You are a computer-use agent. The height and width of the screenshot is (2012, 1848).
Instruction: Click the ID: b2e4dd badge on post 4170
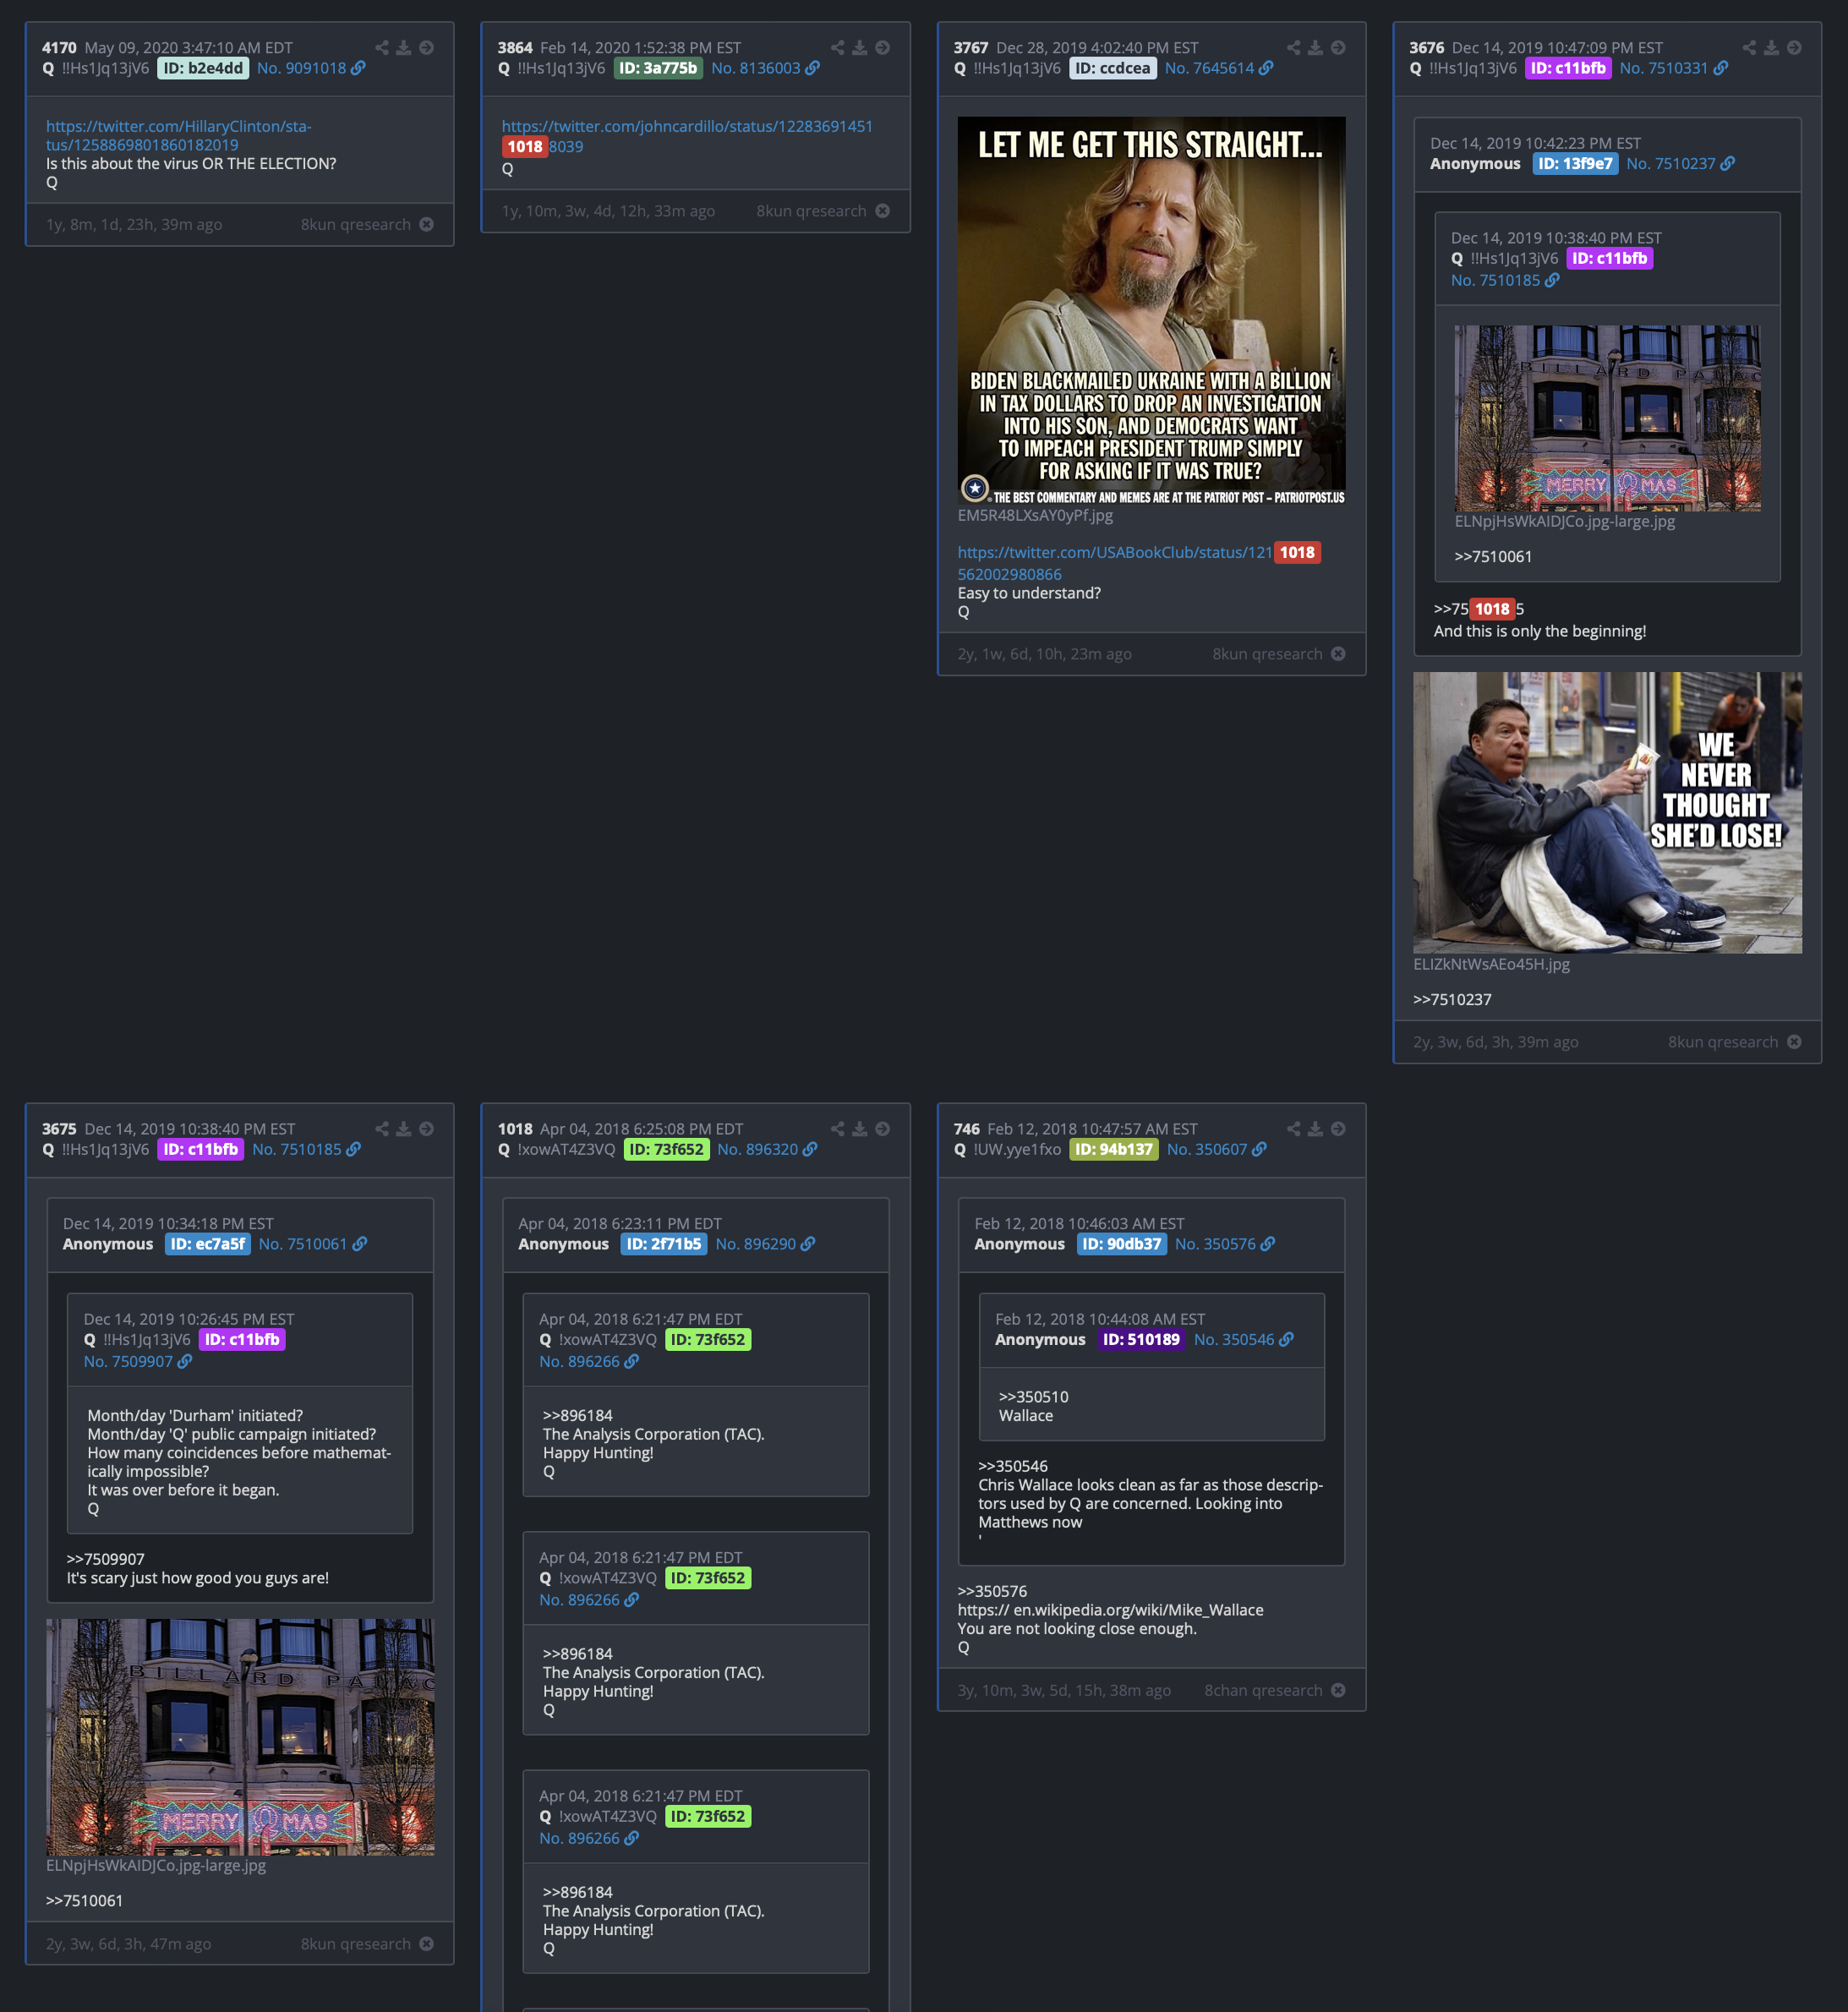(203, 68)
